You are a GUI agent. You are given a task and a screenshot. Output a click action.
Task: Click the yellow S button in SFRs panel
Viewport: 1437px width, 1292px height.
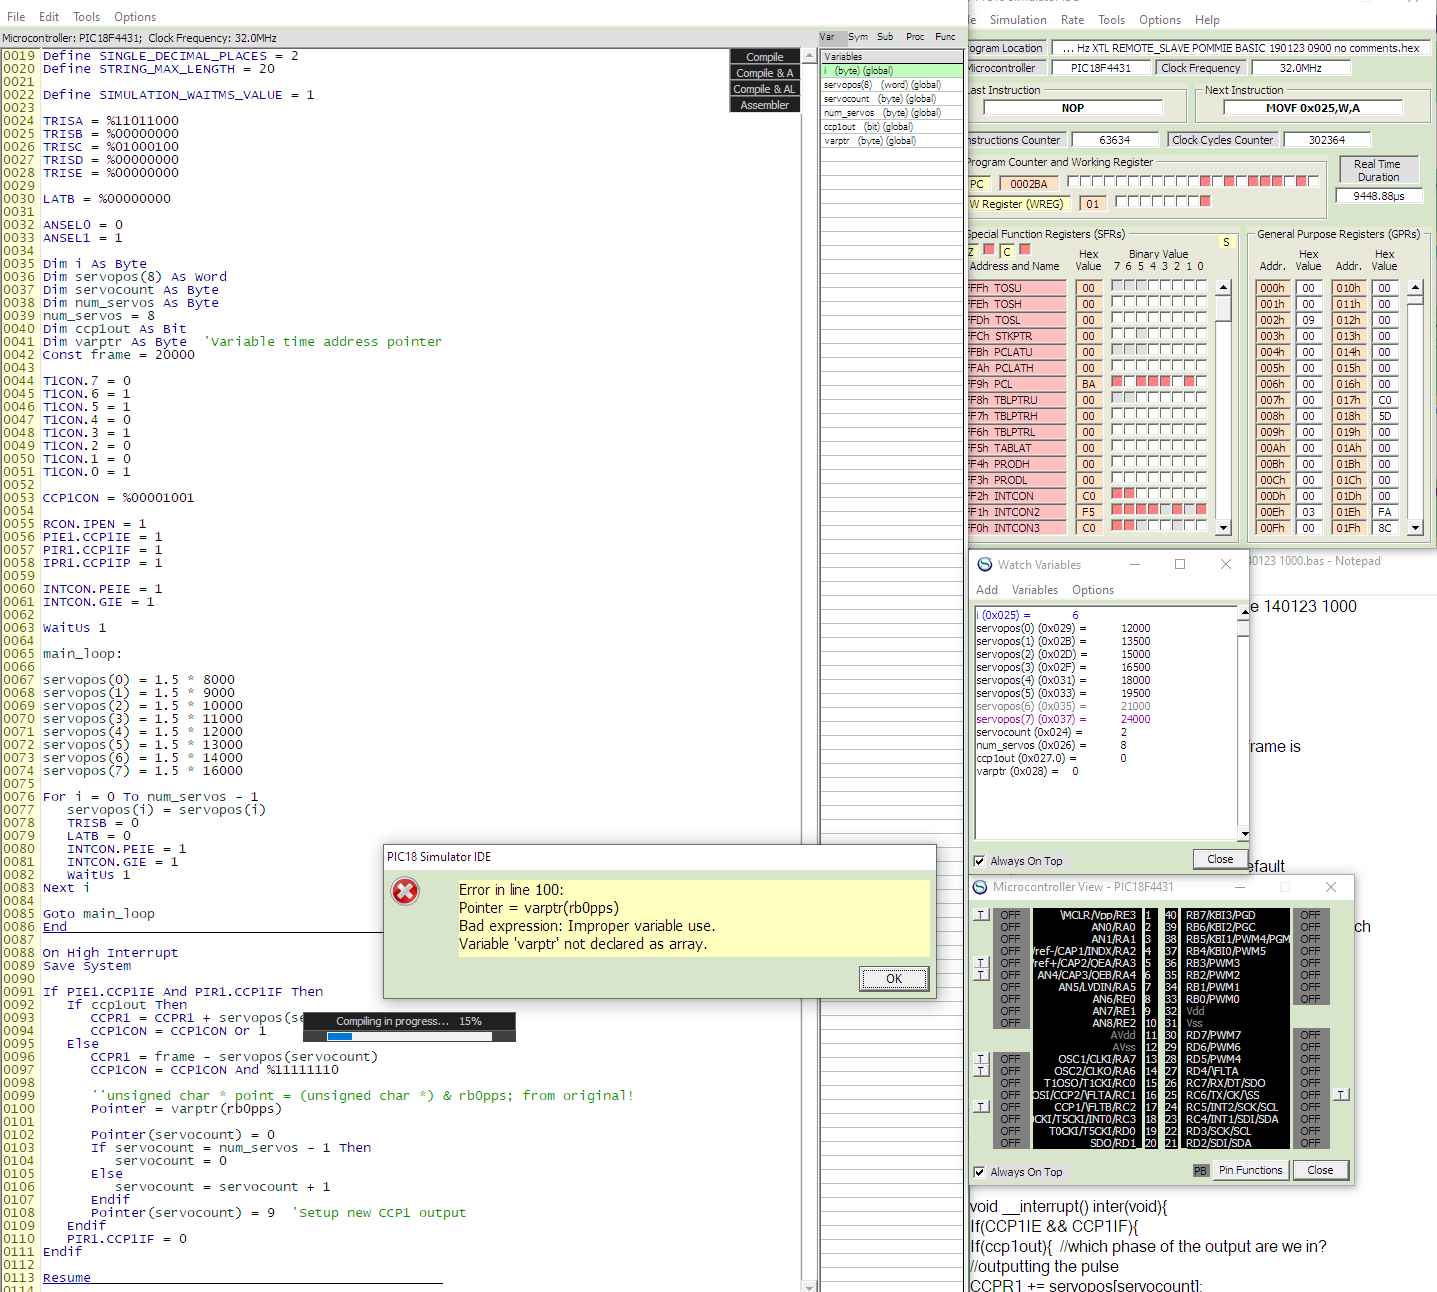[1226, 242]
